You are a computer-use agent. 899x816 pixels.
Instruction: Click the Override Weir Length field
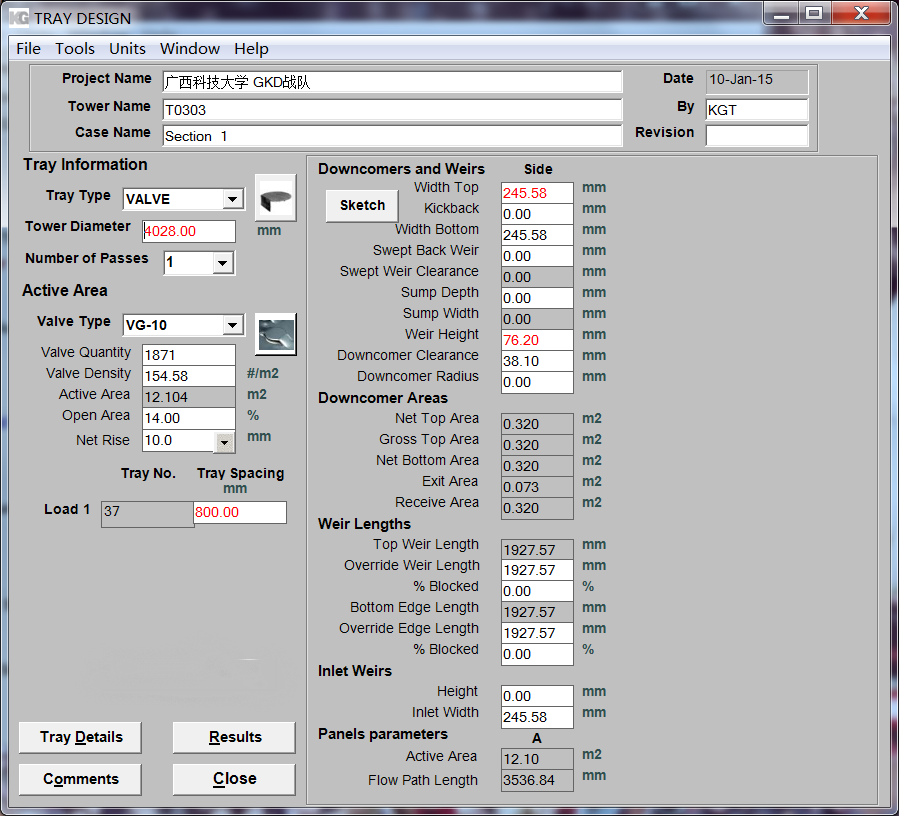pos(537,571)
